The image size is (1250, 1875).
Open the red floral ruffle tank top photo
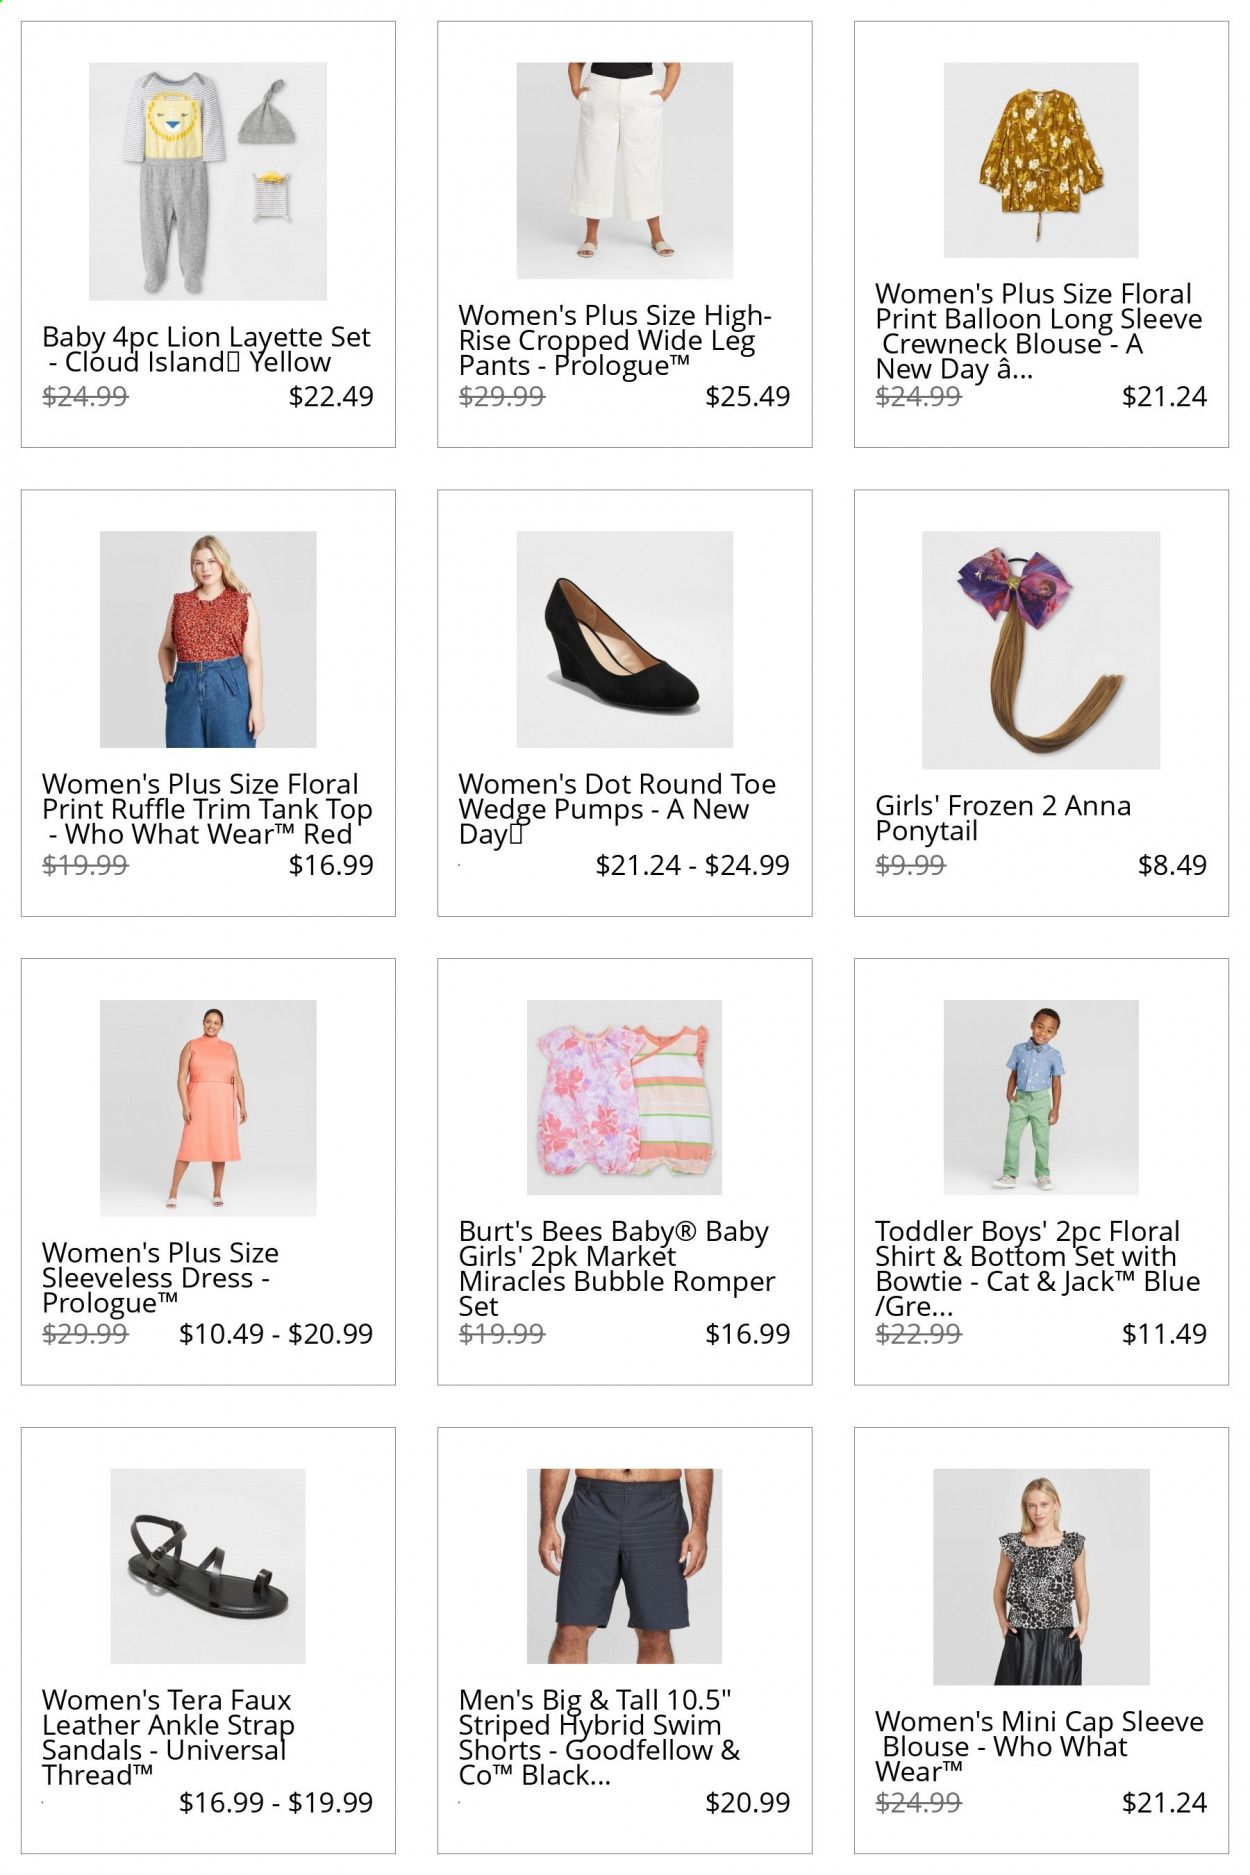click(x=208, y=639)
